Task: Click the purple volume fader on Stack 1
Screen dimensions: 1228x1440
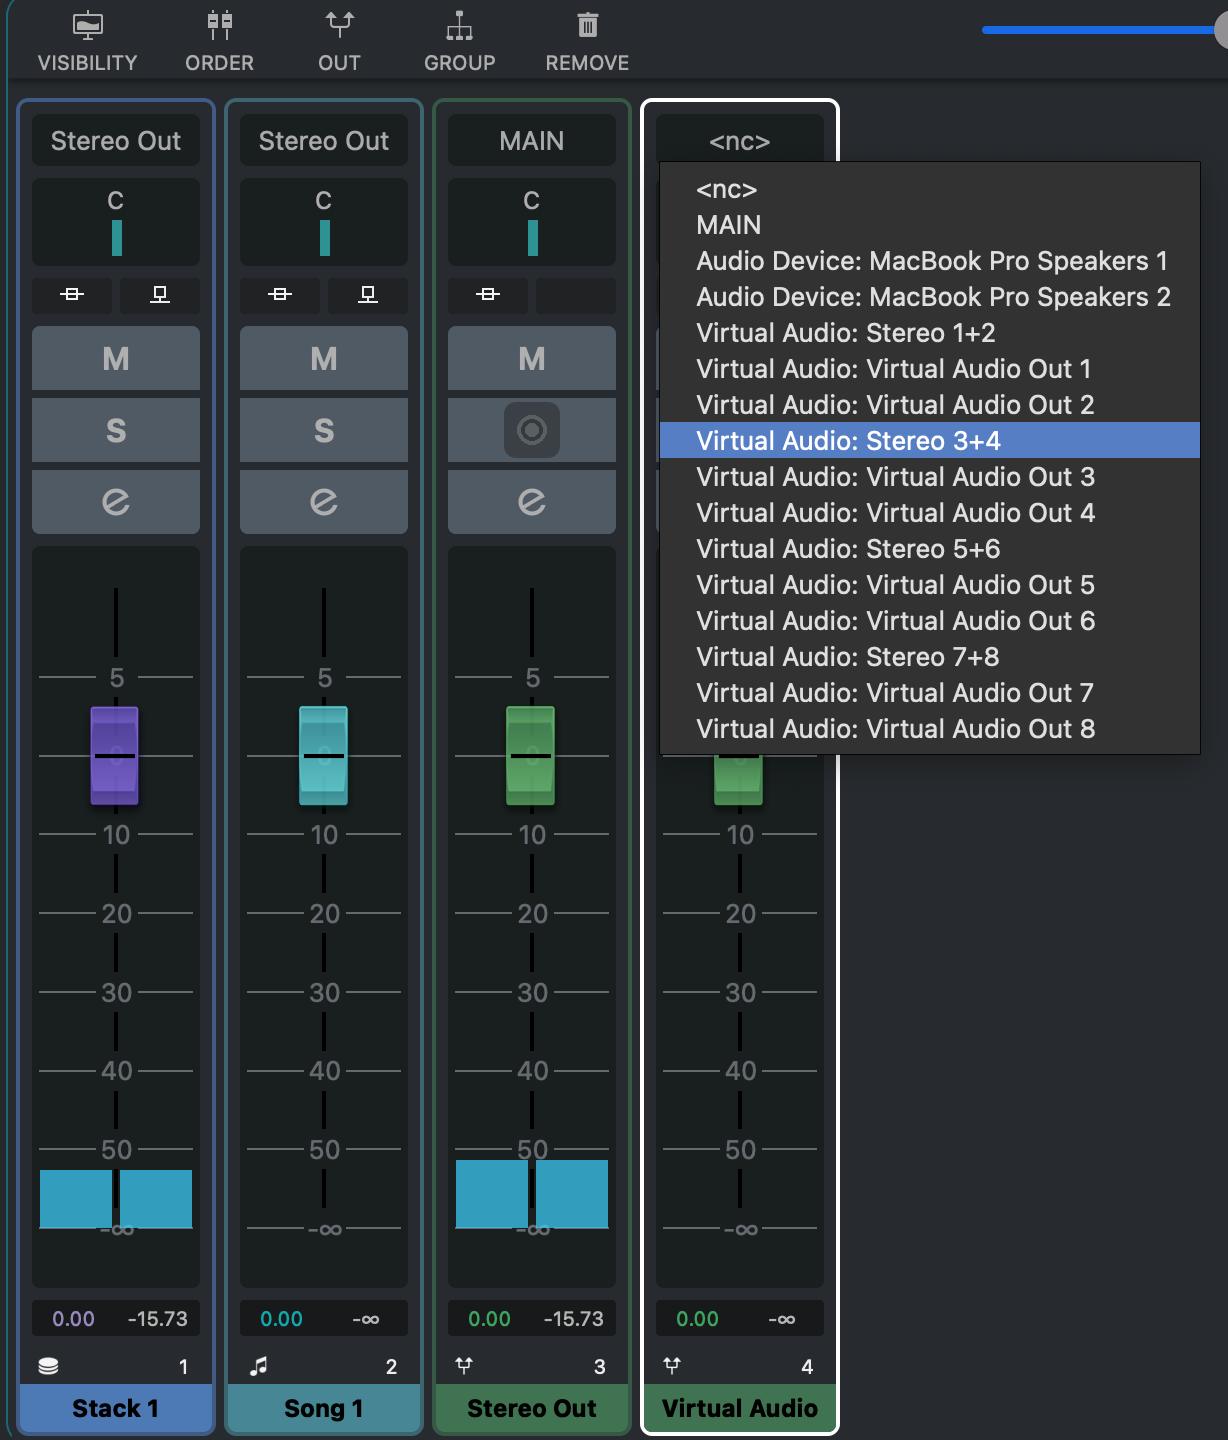Action: (x=115, y=755)
